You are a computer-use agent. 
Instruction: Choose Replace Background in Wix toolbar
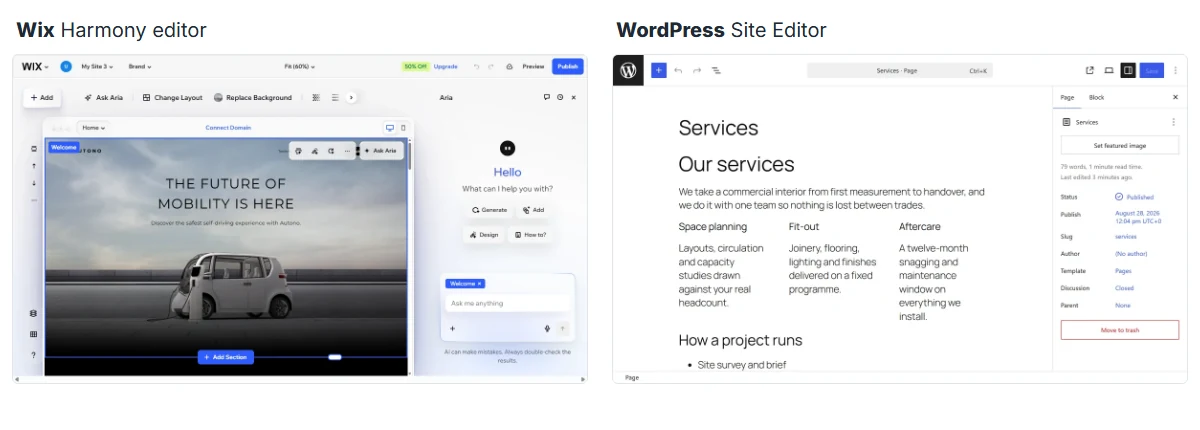click(253, 98)
